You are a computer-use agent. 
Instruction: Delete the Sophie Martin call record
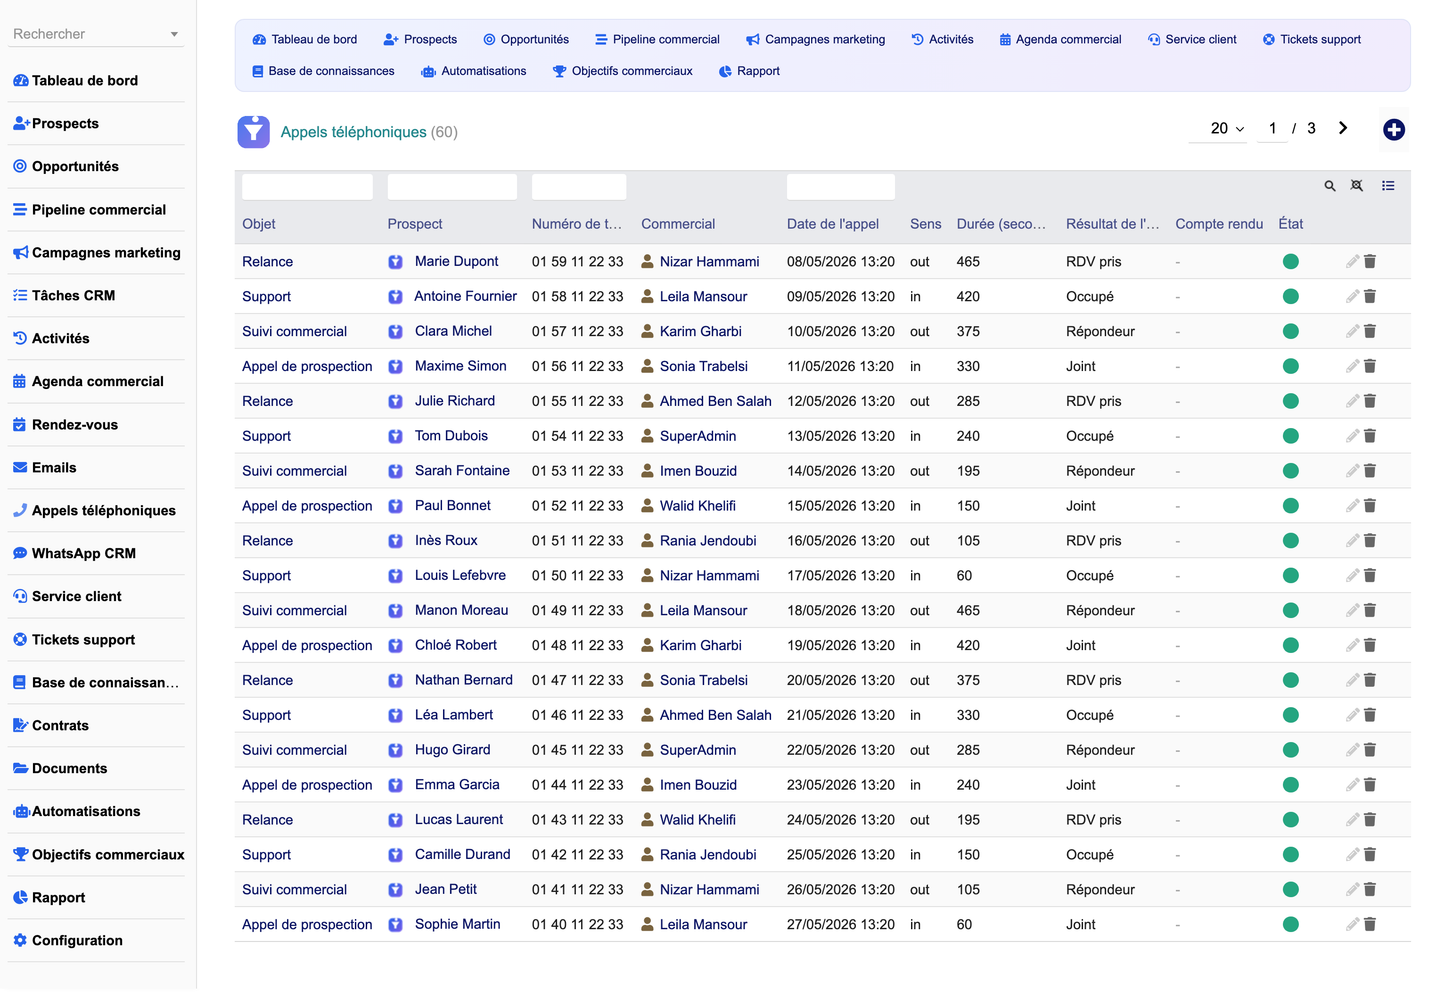1370,925
